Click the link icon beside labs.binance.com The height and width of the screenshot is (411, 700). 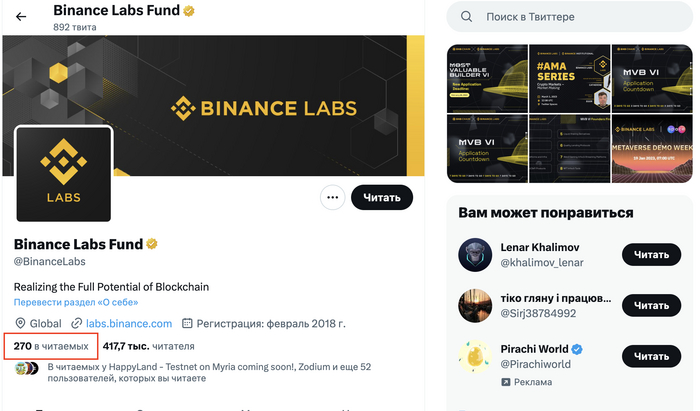pyautogui.click(x=76, y=324)
